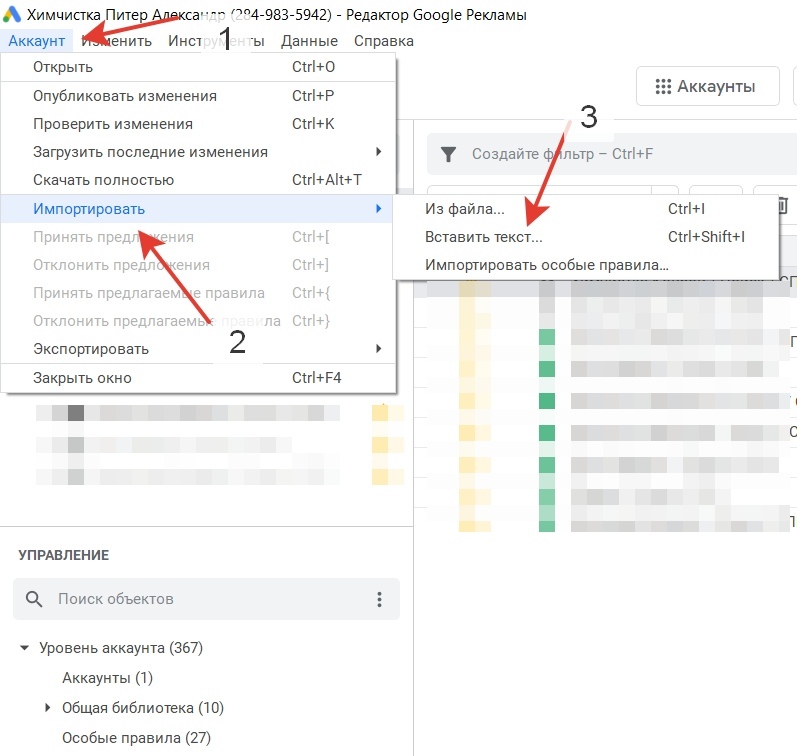The width and height of the screenshot is (797, 756).
Task: Choose Открыть from the account menu
Action: [x=198, y=67]
